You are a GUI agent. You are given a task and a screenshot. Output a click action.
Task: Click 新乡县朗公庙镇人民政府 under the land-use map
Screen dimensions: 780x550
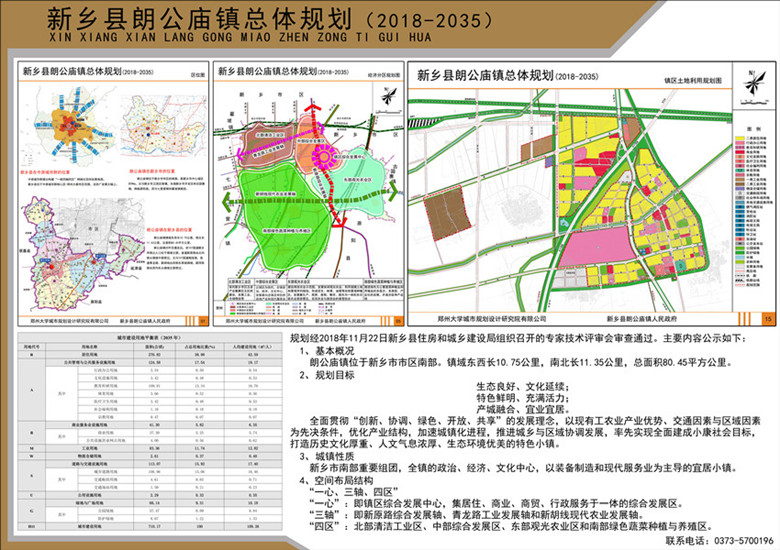tap(642, 319)
